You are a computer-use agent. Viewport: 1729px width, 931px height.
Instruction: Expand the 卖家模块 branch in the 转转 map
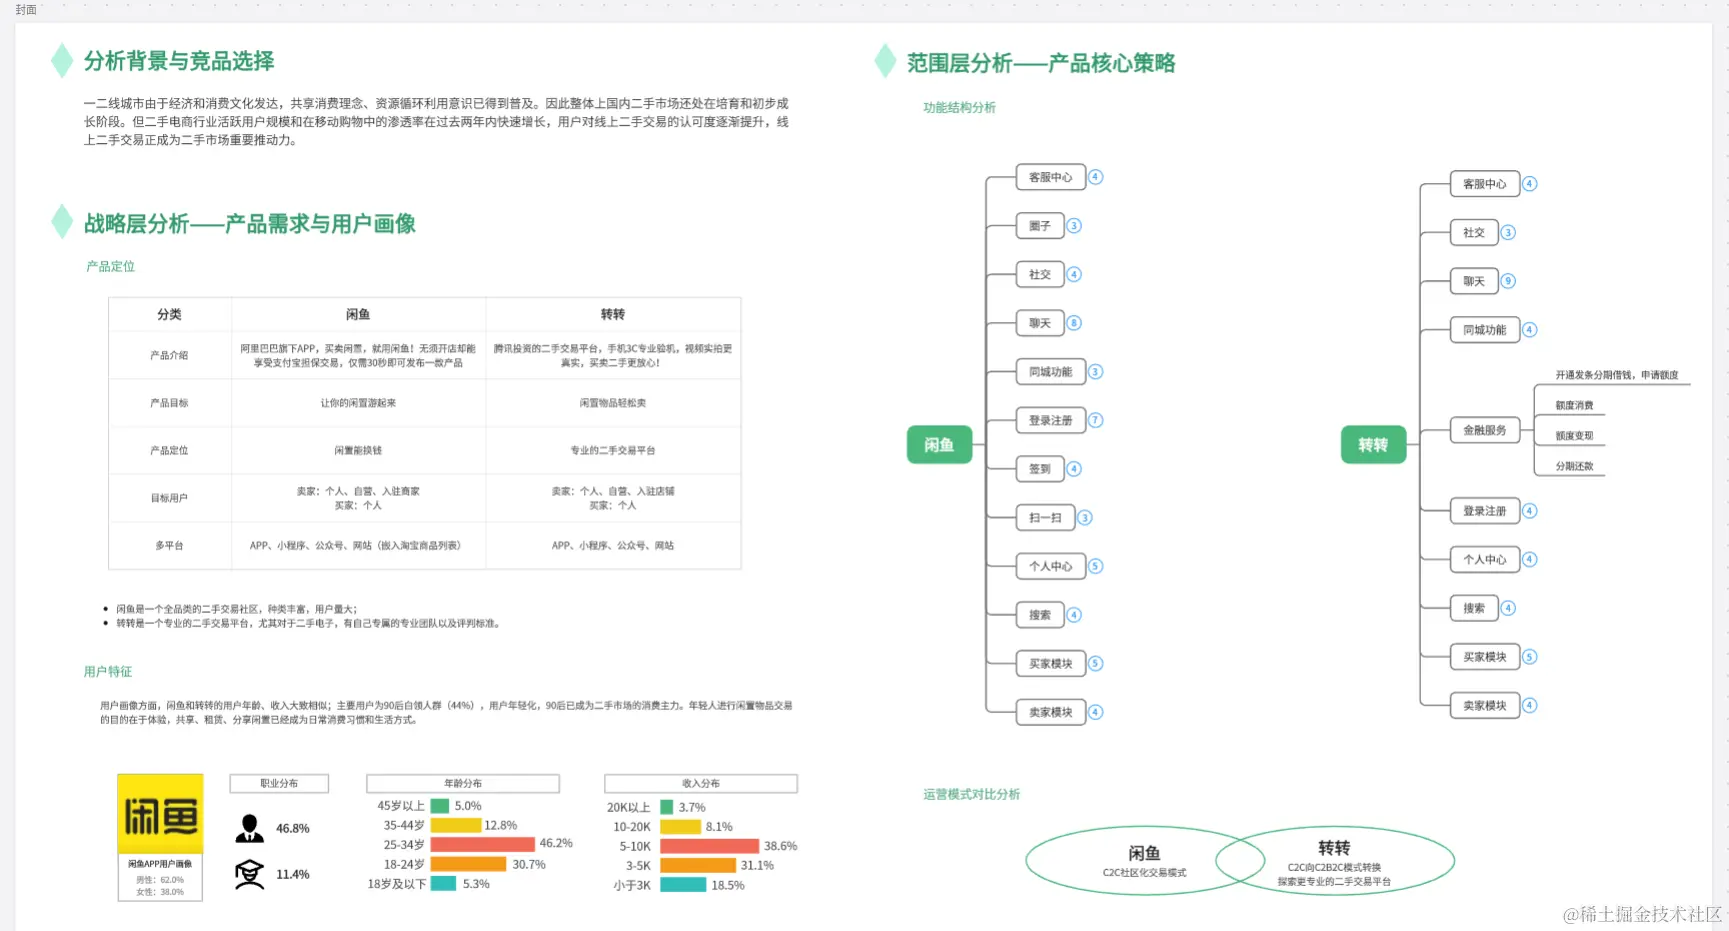[x=1484, y=705]
